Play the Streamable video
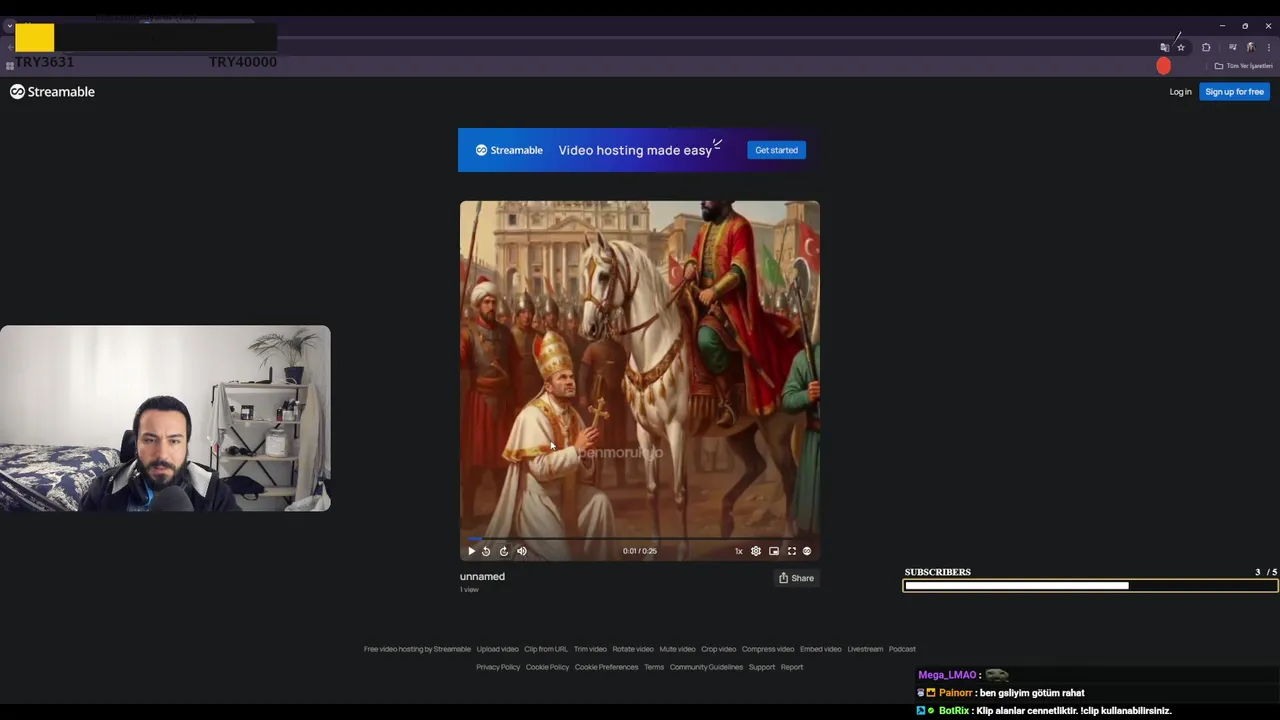The width and height of the screenshot is (1280, 720). [x=471, y=551]
